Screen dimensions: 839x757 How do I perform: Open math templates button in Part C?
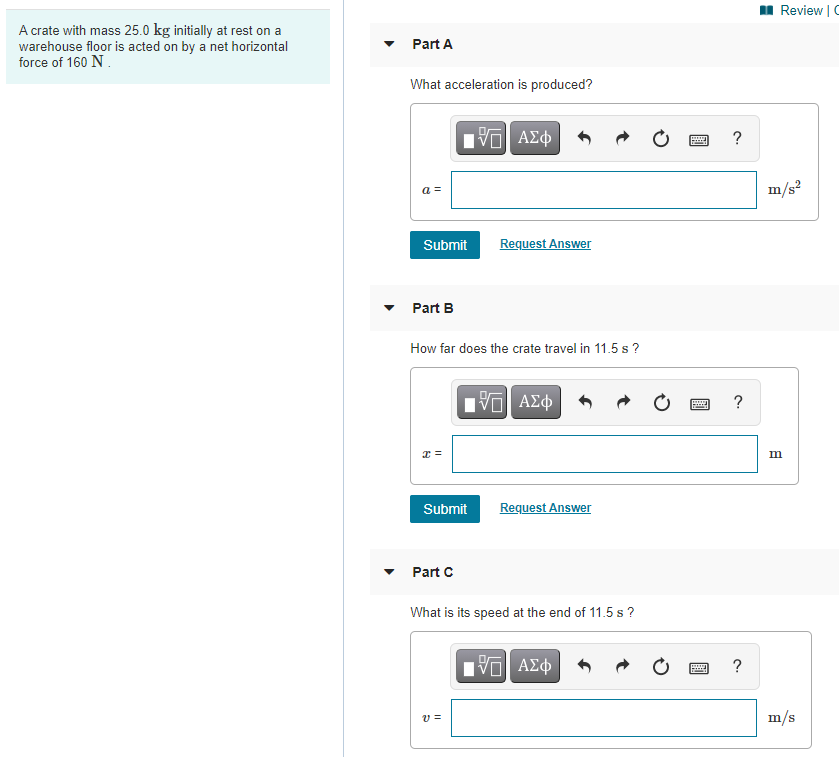[x=480, y=666]
